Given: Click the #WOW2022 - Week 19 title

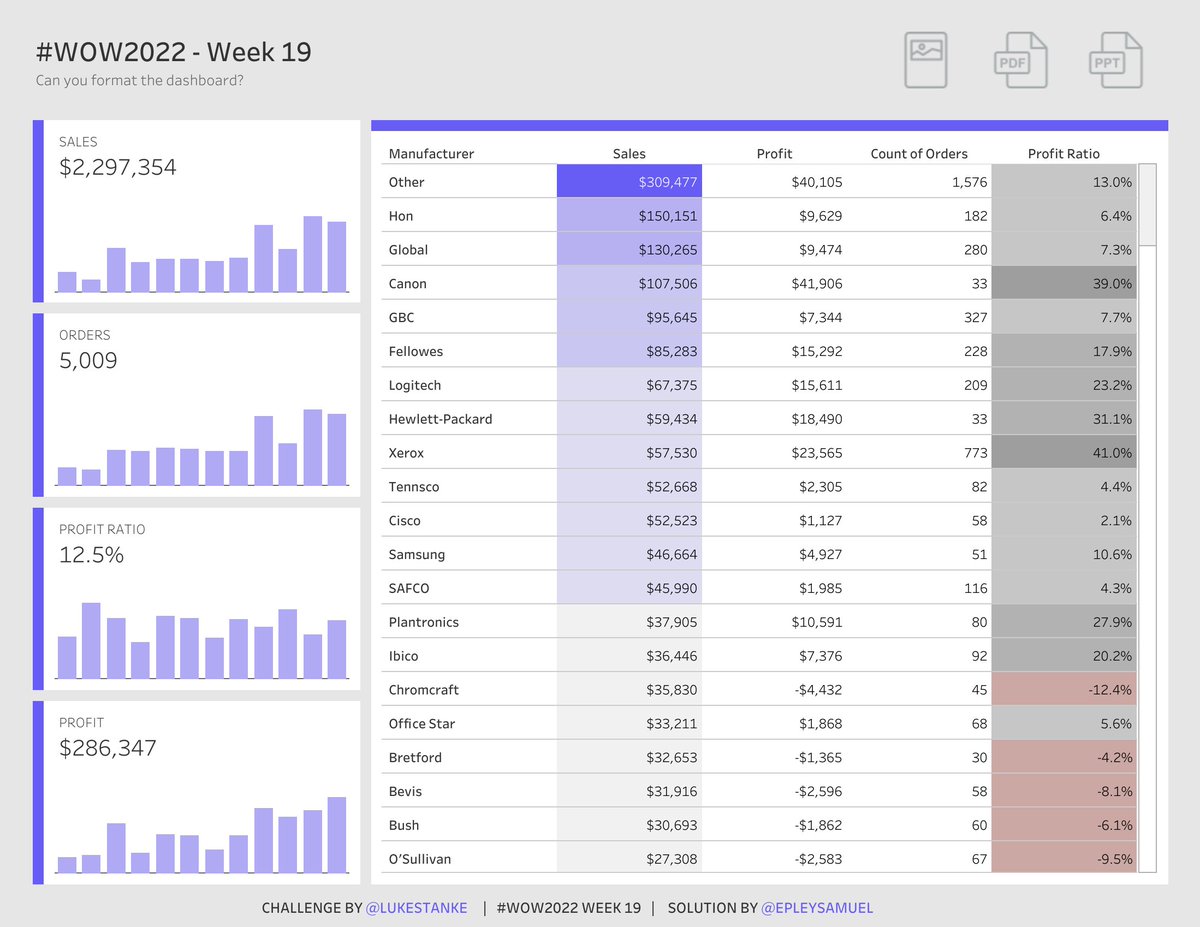Looking at the screenshot, I should (x=174, y=51).
